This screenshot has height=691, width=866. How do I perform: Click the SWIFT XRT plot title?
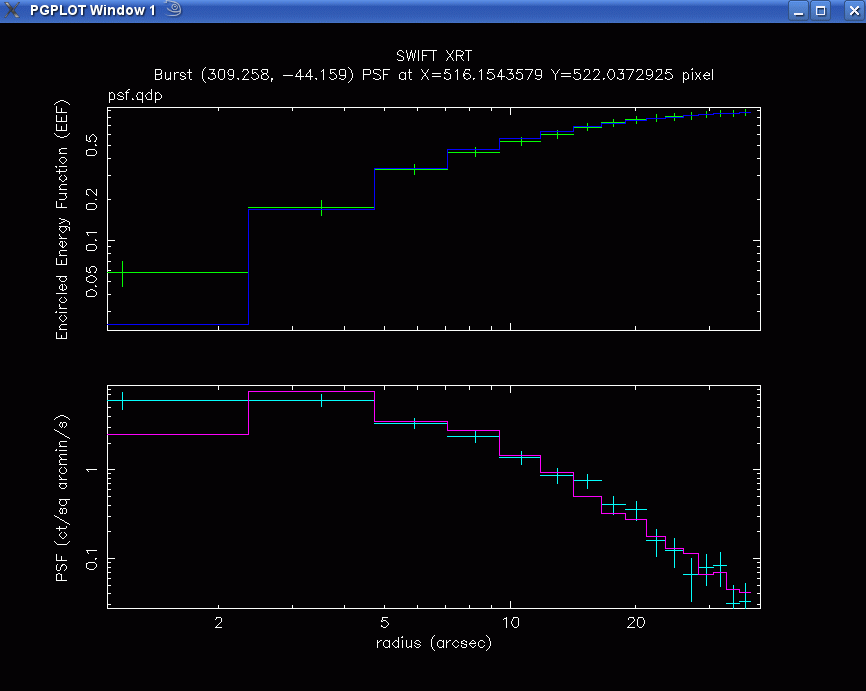click(x=433, y=57)
